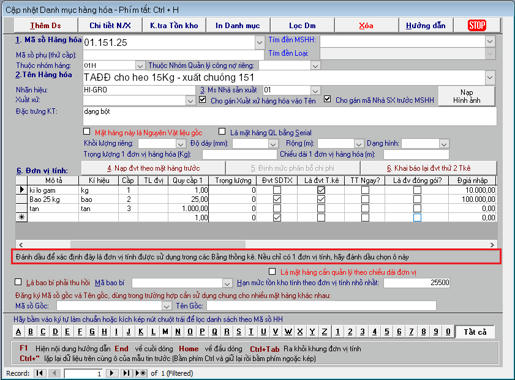The width and height of the screenshot is (515, 380).
Task: Check 'Là mặt hàng QL bằng Serial'
Action: (x=222, y=132)
